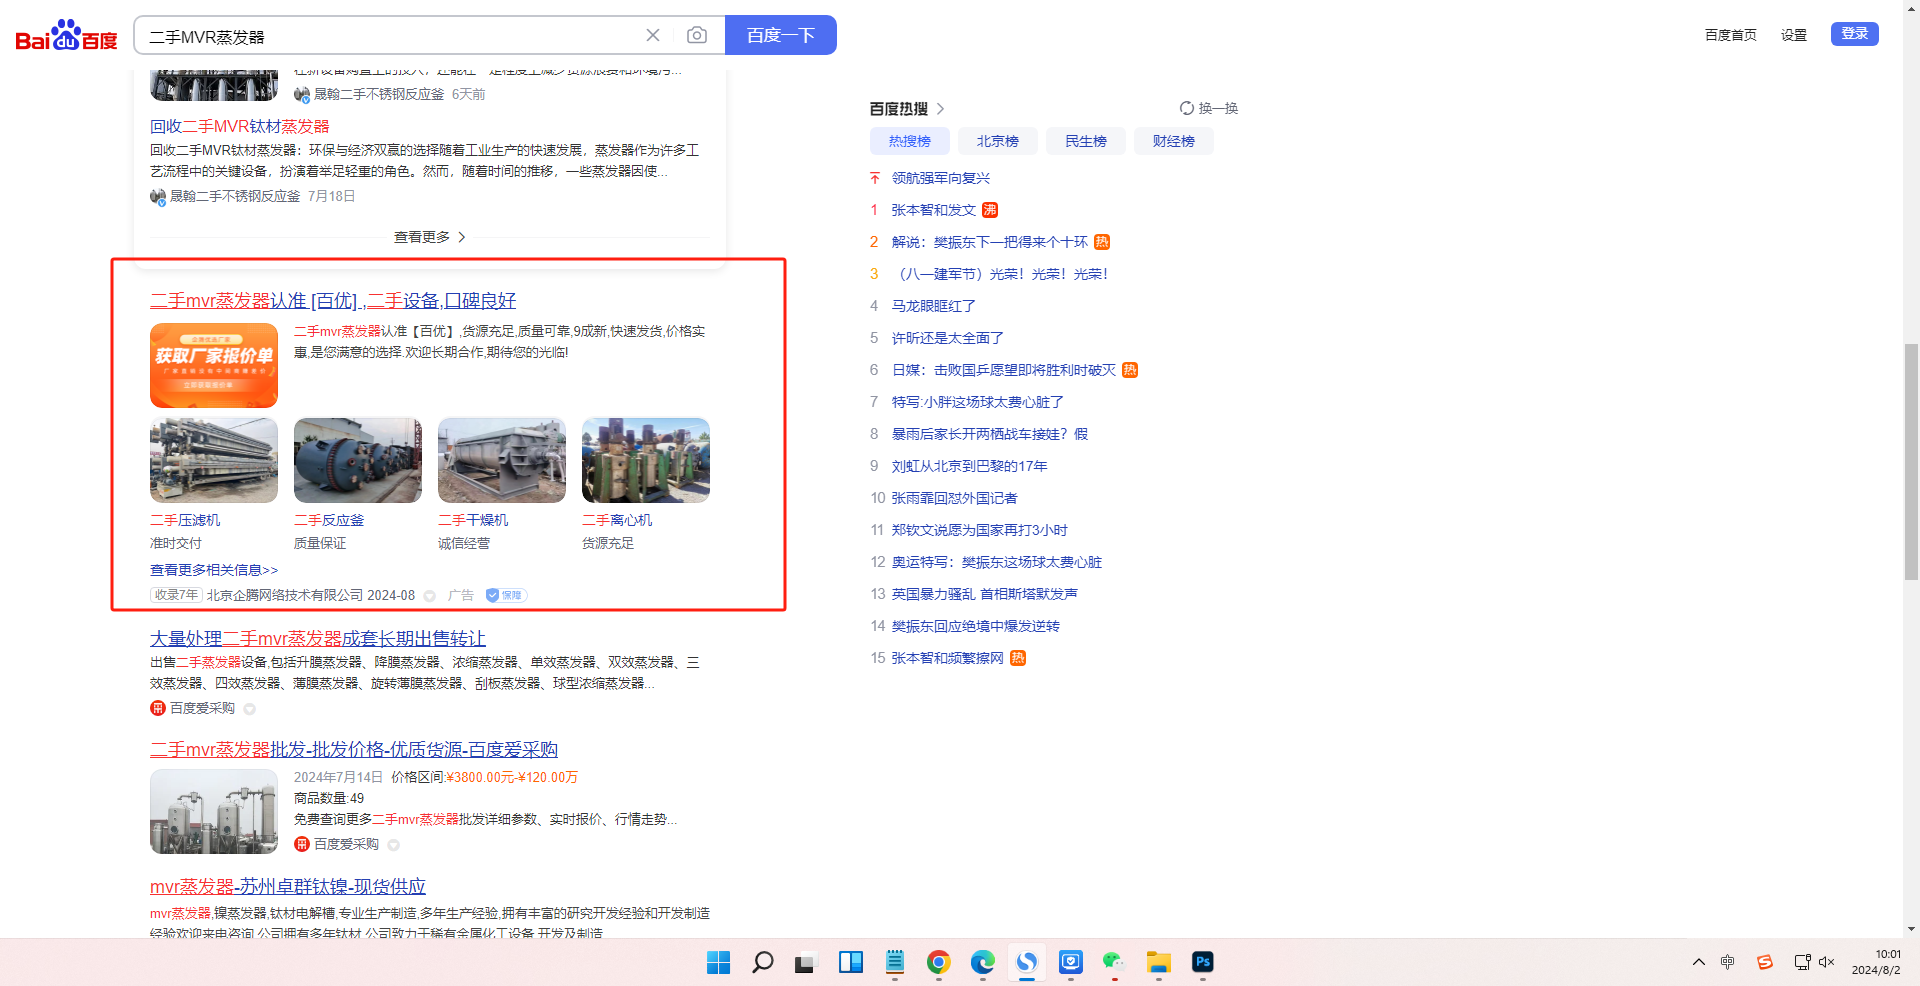Open 回收二手MVR钛材蒸发器 result link
Screen dimensions: 1920x986
point(239,126)
